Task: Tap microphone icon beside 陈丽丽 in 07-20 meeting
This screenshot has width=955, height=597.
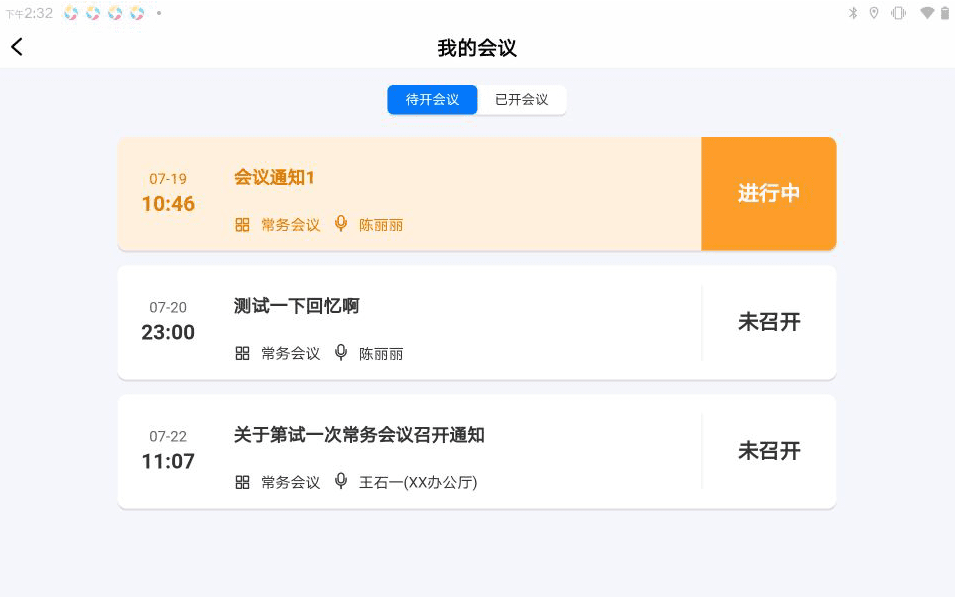Action: [x=341, y=352]
